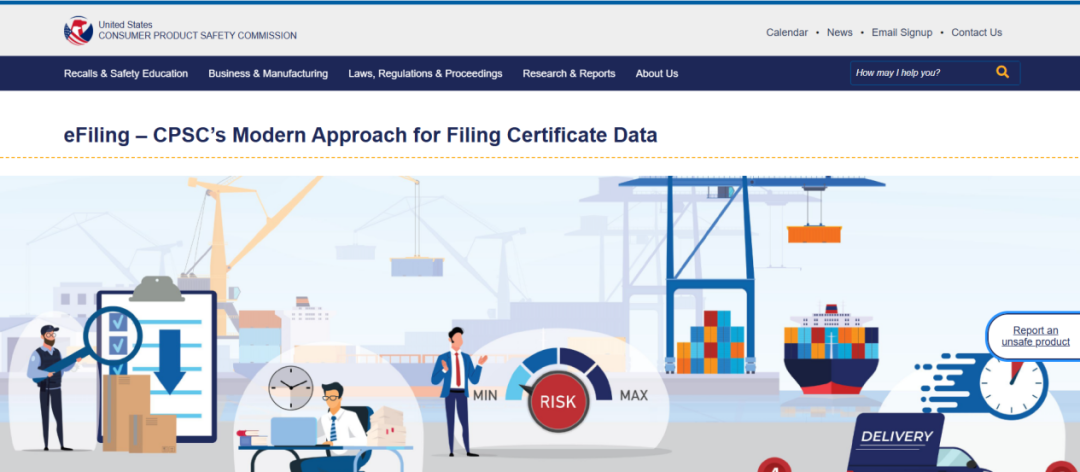Click the Email Signup link
Screen dimensions: 1080x472
point(902,32)
